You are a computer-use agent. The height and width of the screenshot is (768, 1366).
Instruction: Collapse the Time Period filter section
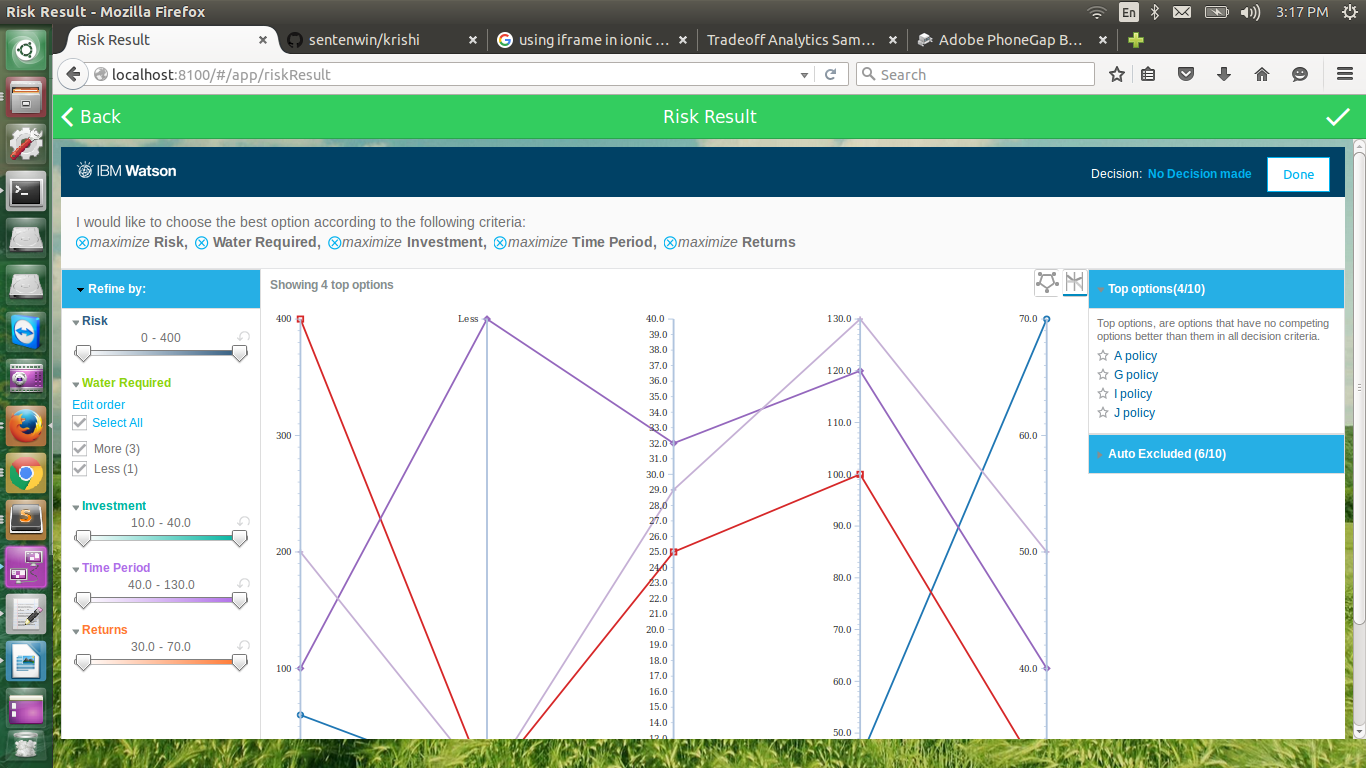tap(76, 569)
